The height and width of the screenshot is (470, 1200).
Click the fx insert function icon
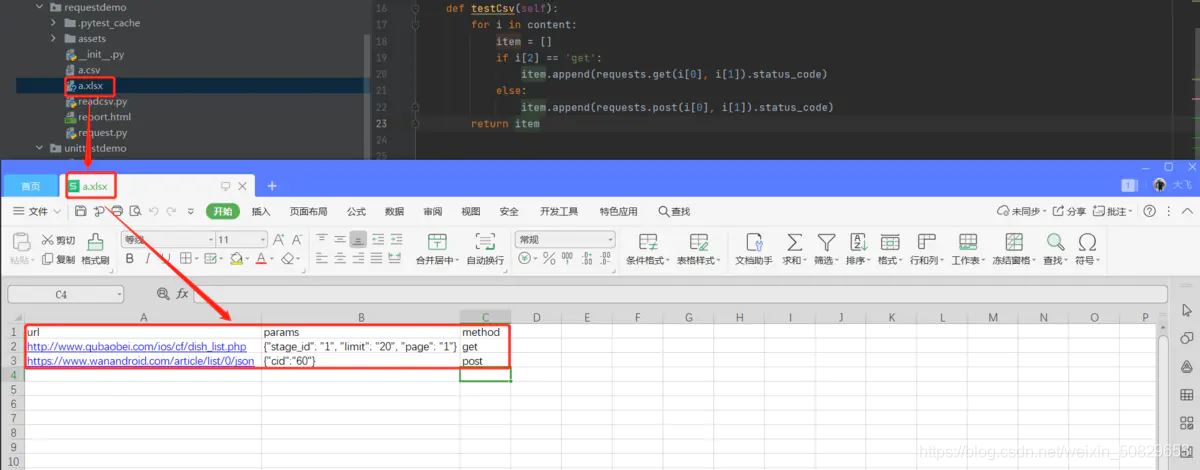click(x=182, y=294)
